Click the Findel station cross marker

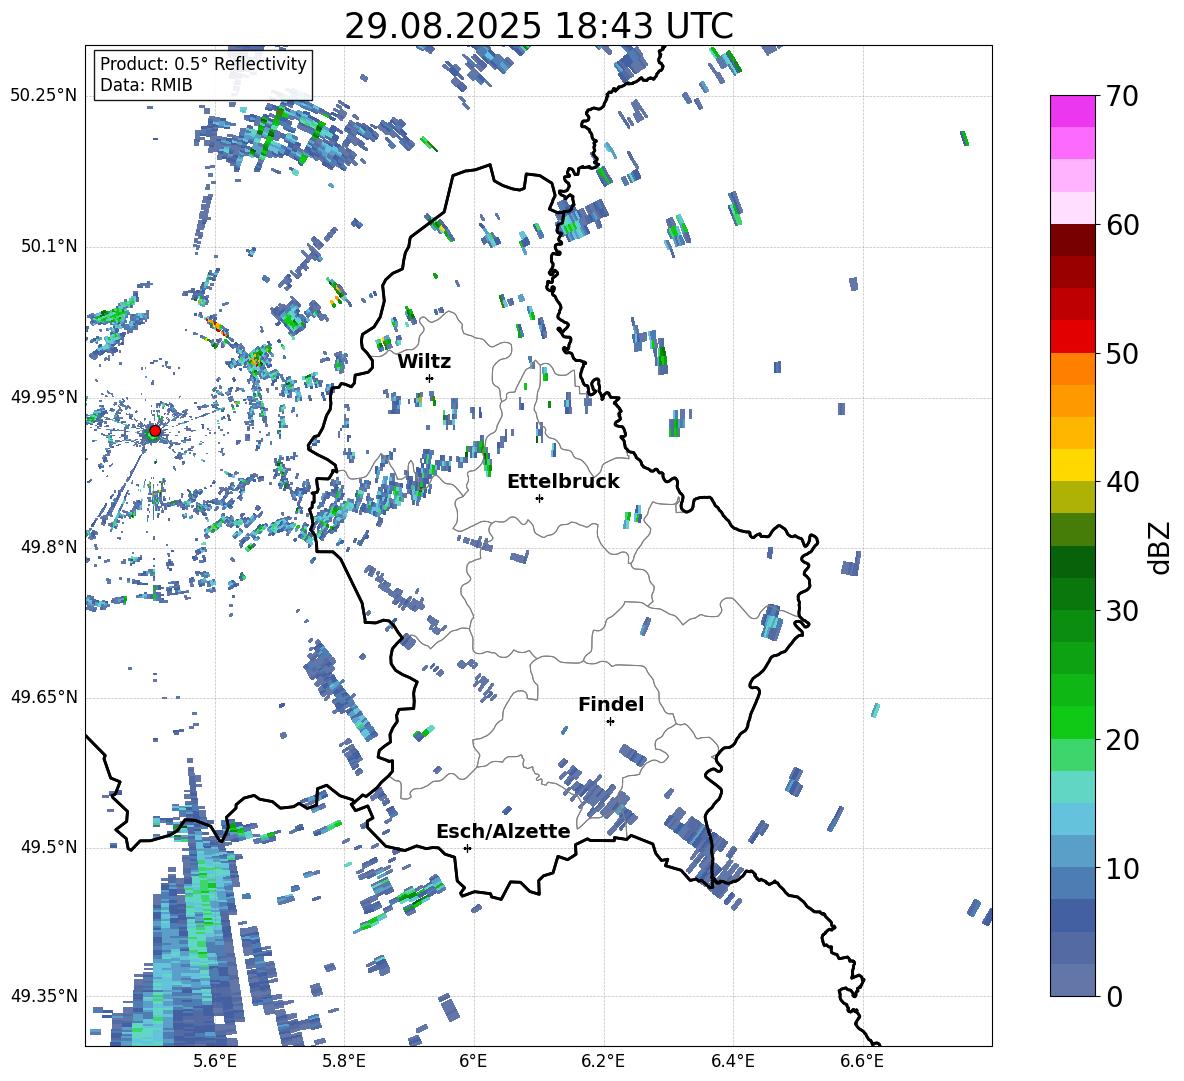coord(610,722)
